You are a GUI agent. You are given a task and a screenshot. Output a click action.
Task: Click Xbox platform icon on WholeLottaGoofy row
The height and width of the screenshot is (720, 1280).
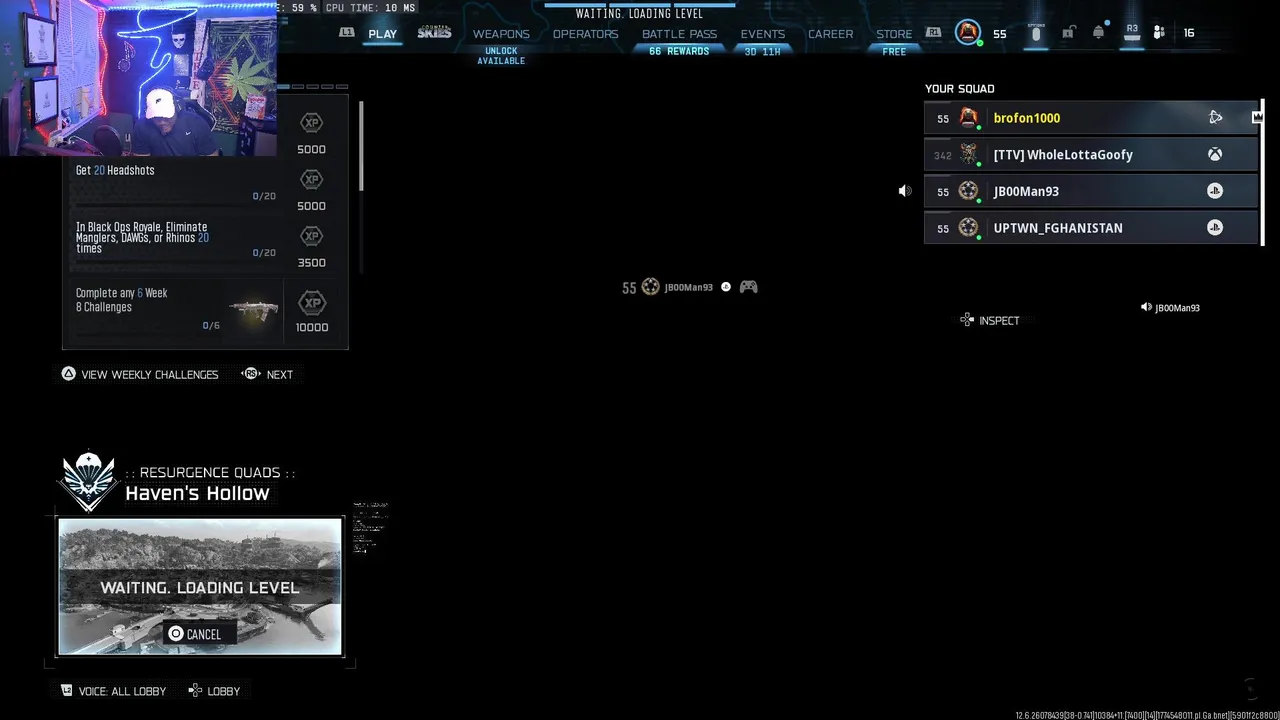[x=1215, y=155]
